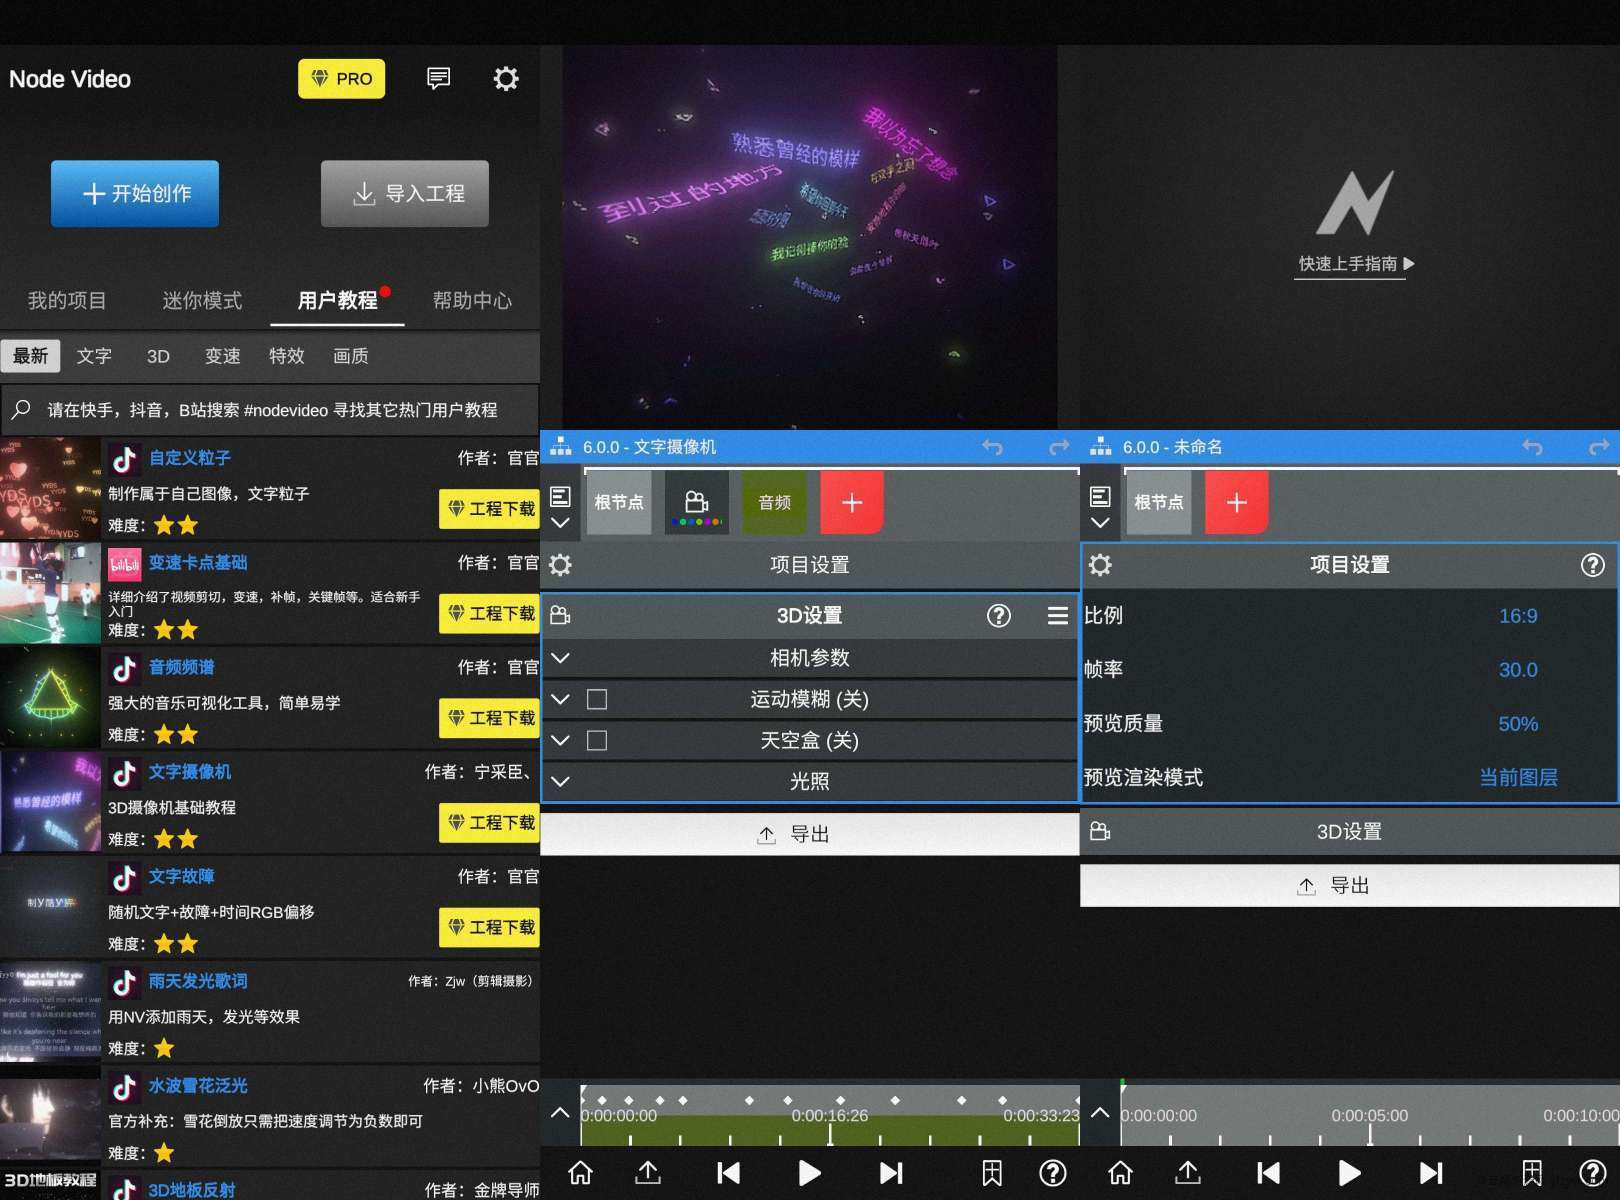Open the 3D设置 help question mark icon
Viewport: 1620px width, 1200px height.
[998, 616]
